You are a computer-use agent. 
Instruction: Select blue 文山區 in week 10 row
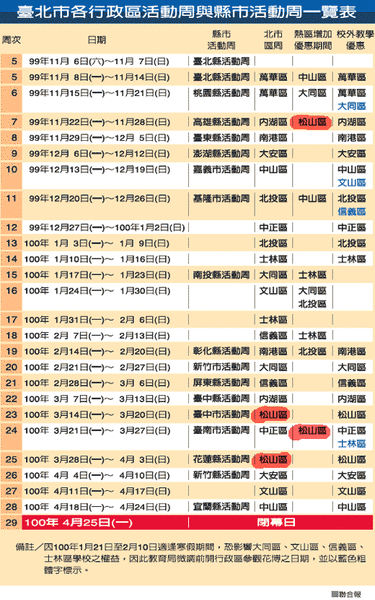click(x=352, y=183)
